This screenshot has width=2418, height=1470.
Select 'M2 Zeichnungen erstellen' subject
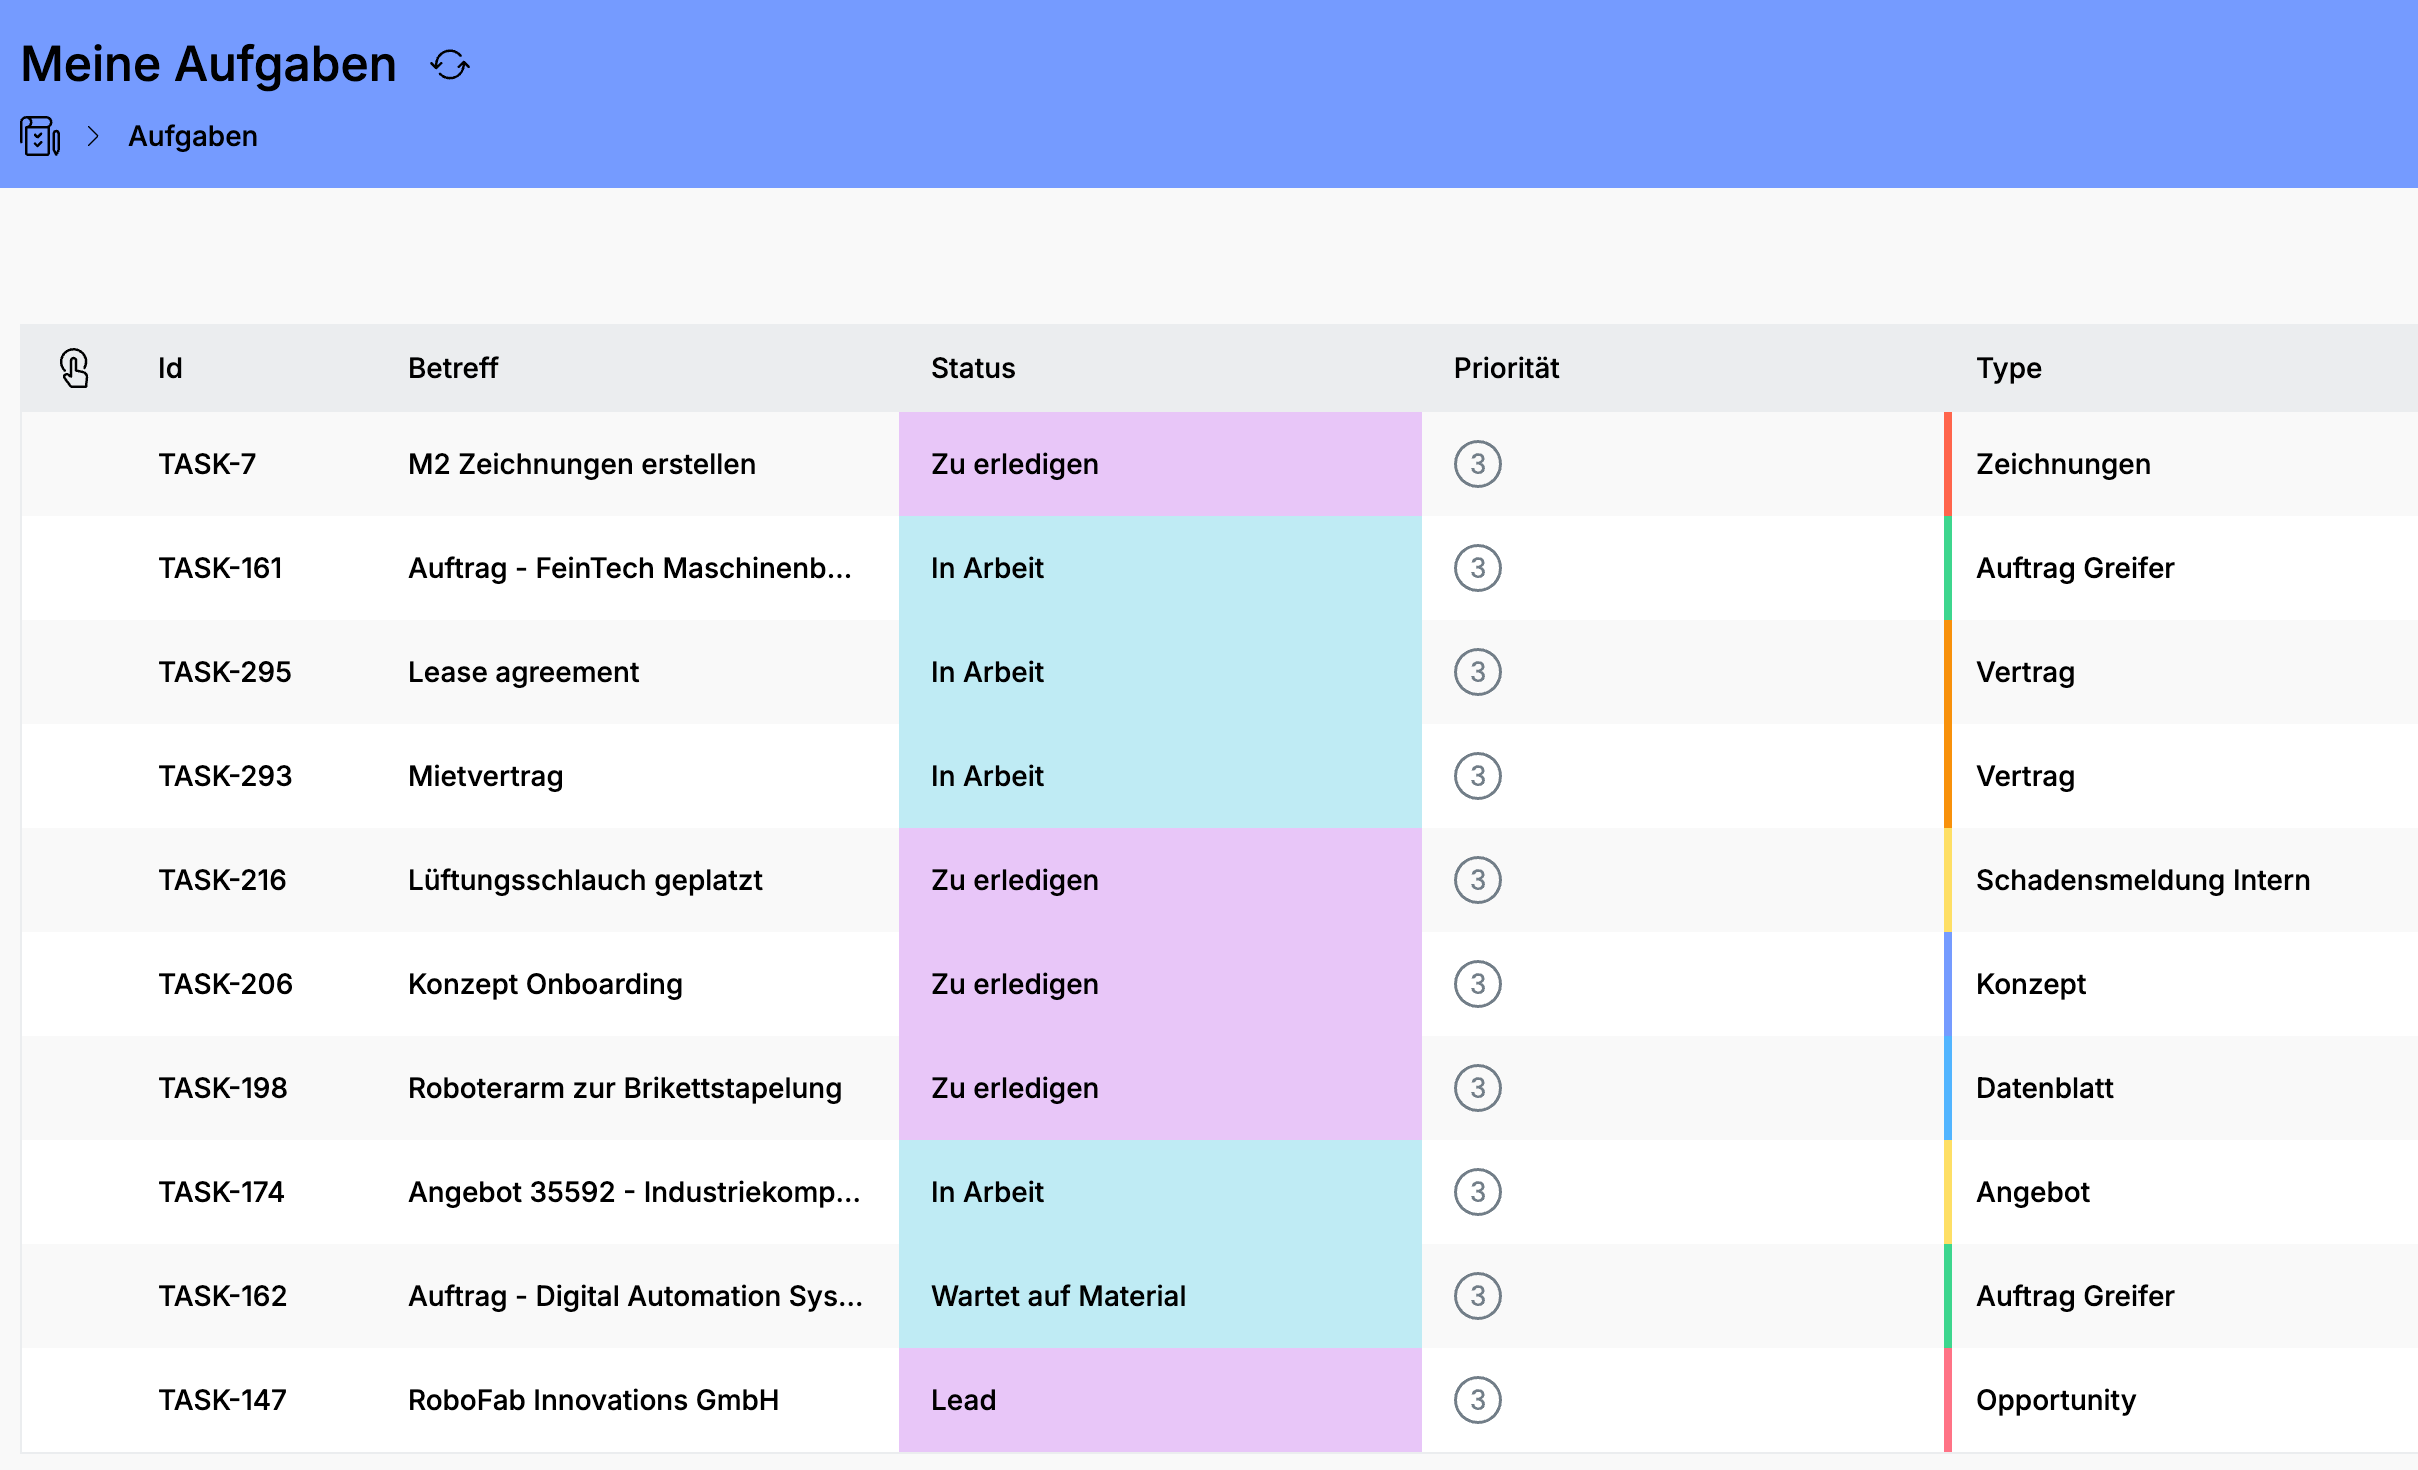[582, 464]
